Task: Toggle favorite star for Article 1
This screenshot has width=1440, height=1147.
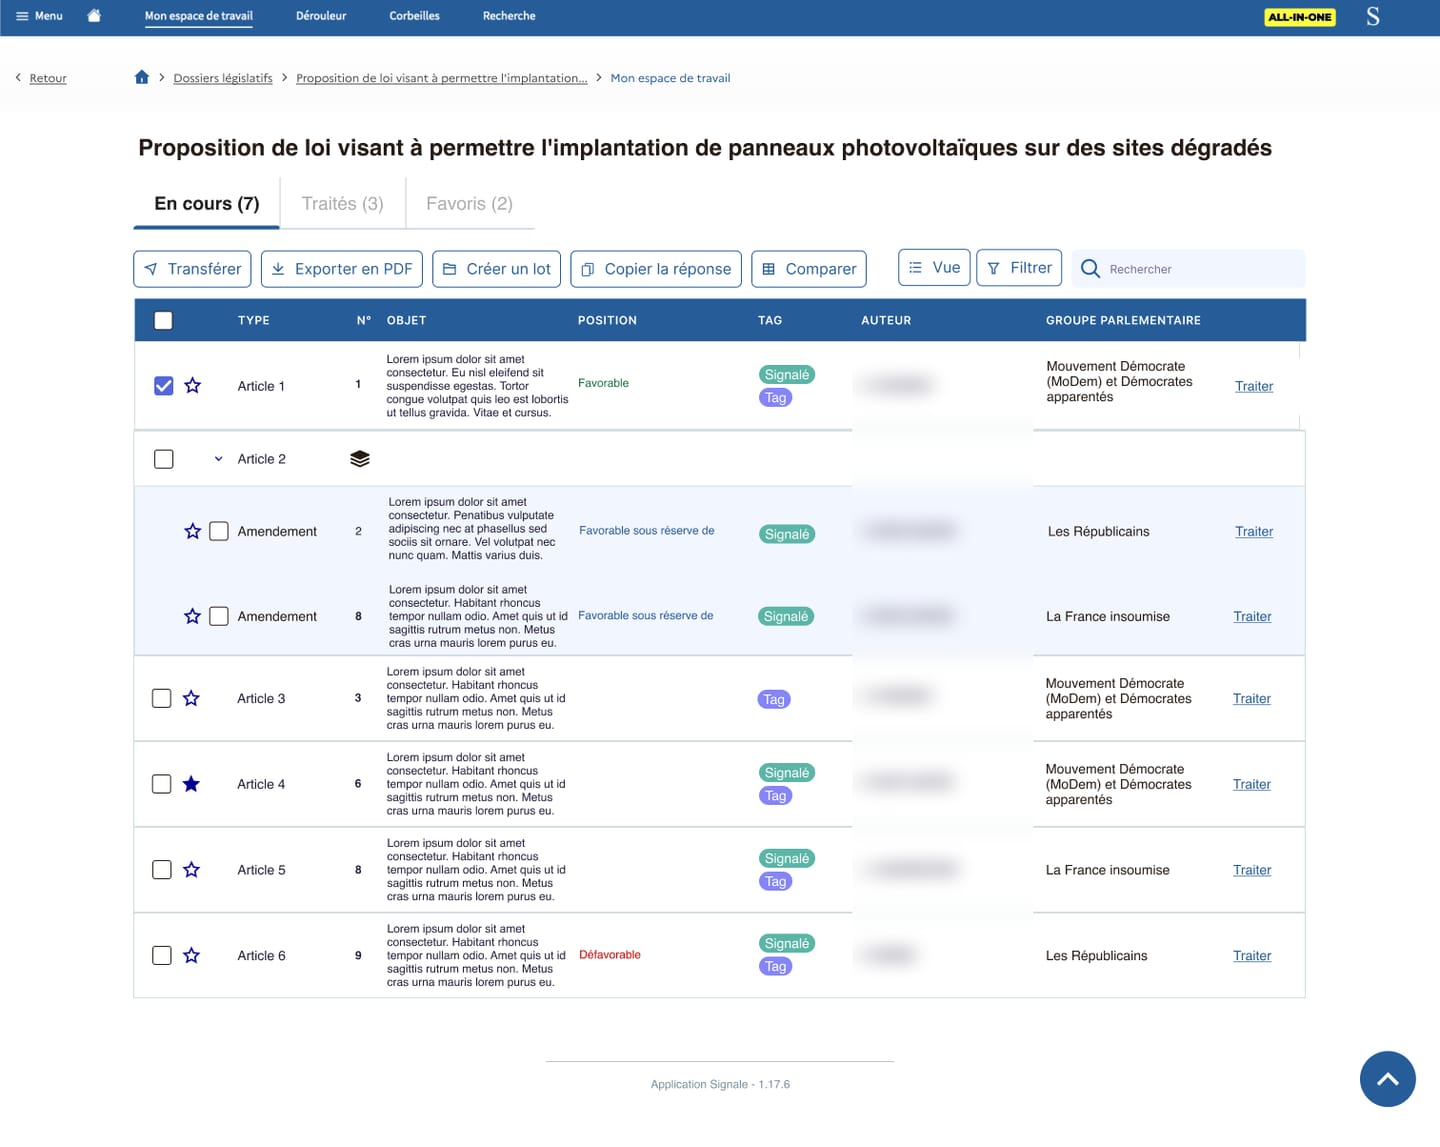Action: tap(193, 385)
